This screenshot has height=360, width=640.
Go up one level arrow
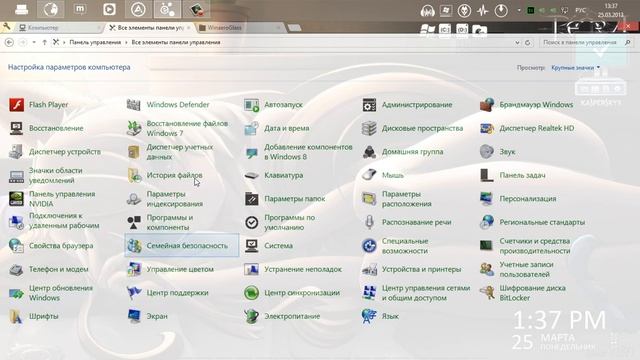(44, 42)
